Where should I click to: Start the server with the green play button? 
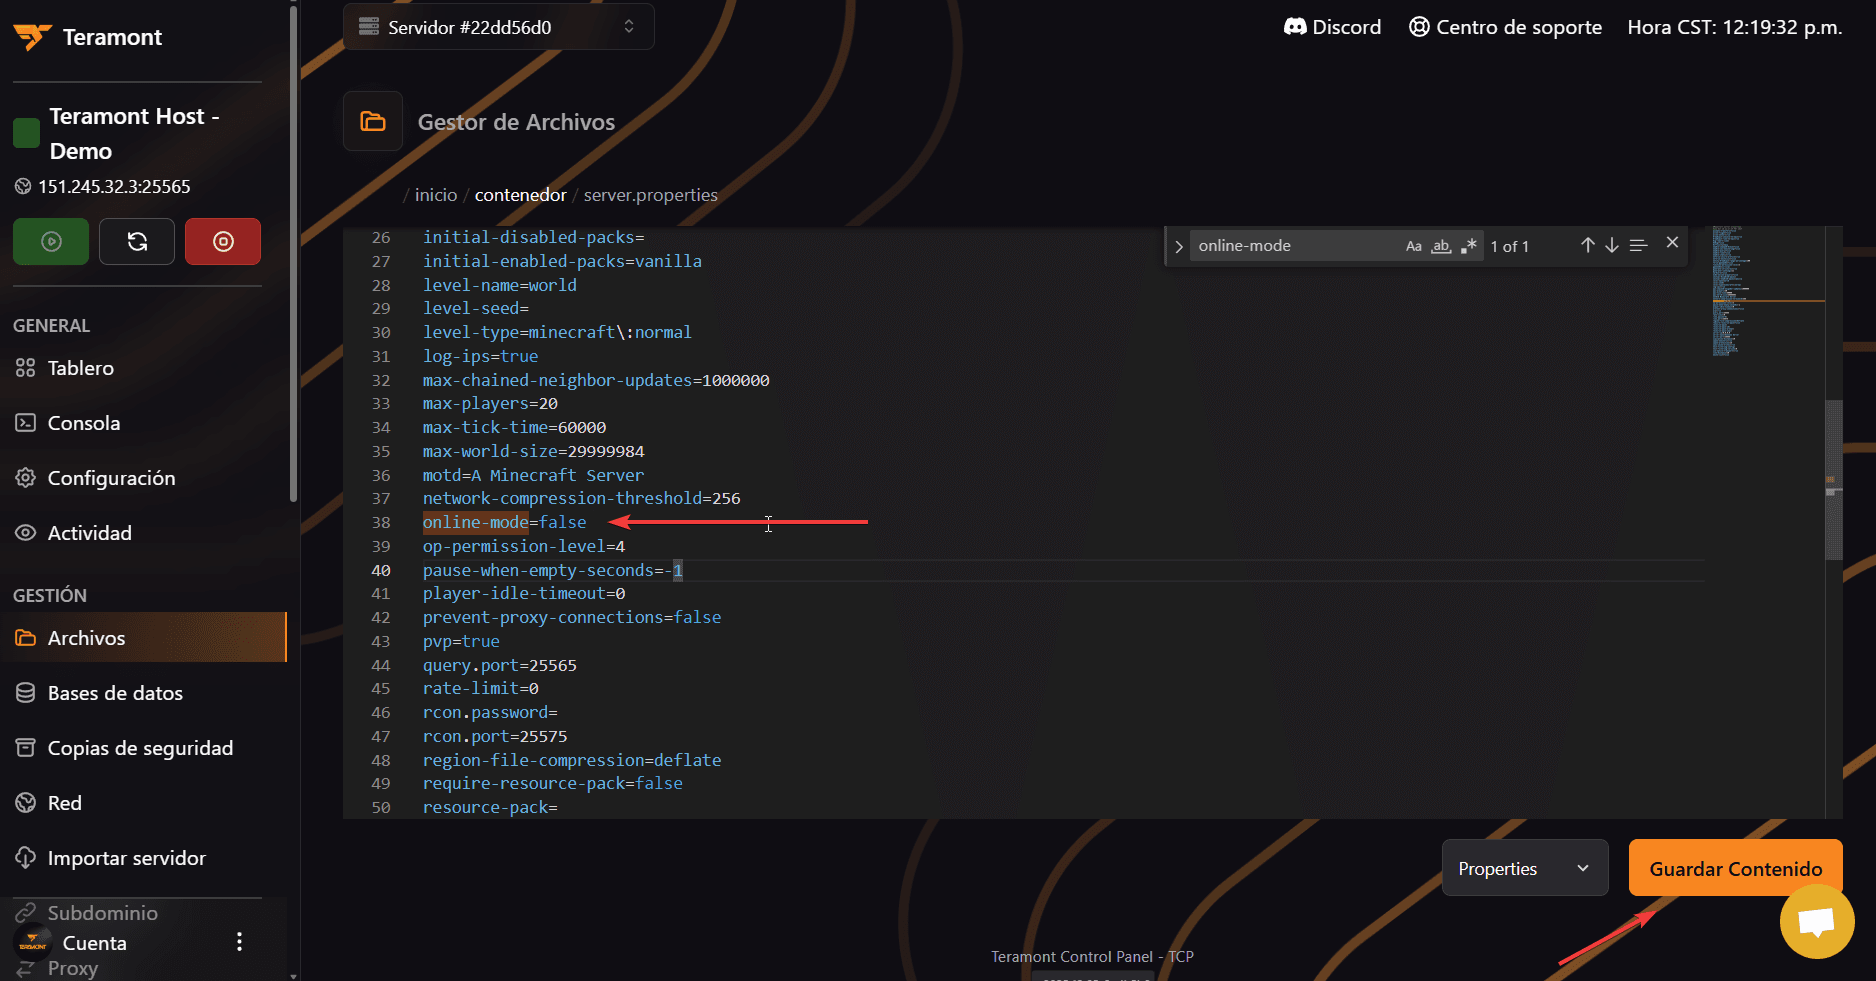click(51, 242)
